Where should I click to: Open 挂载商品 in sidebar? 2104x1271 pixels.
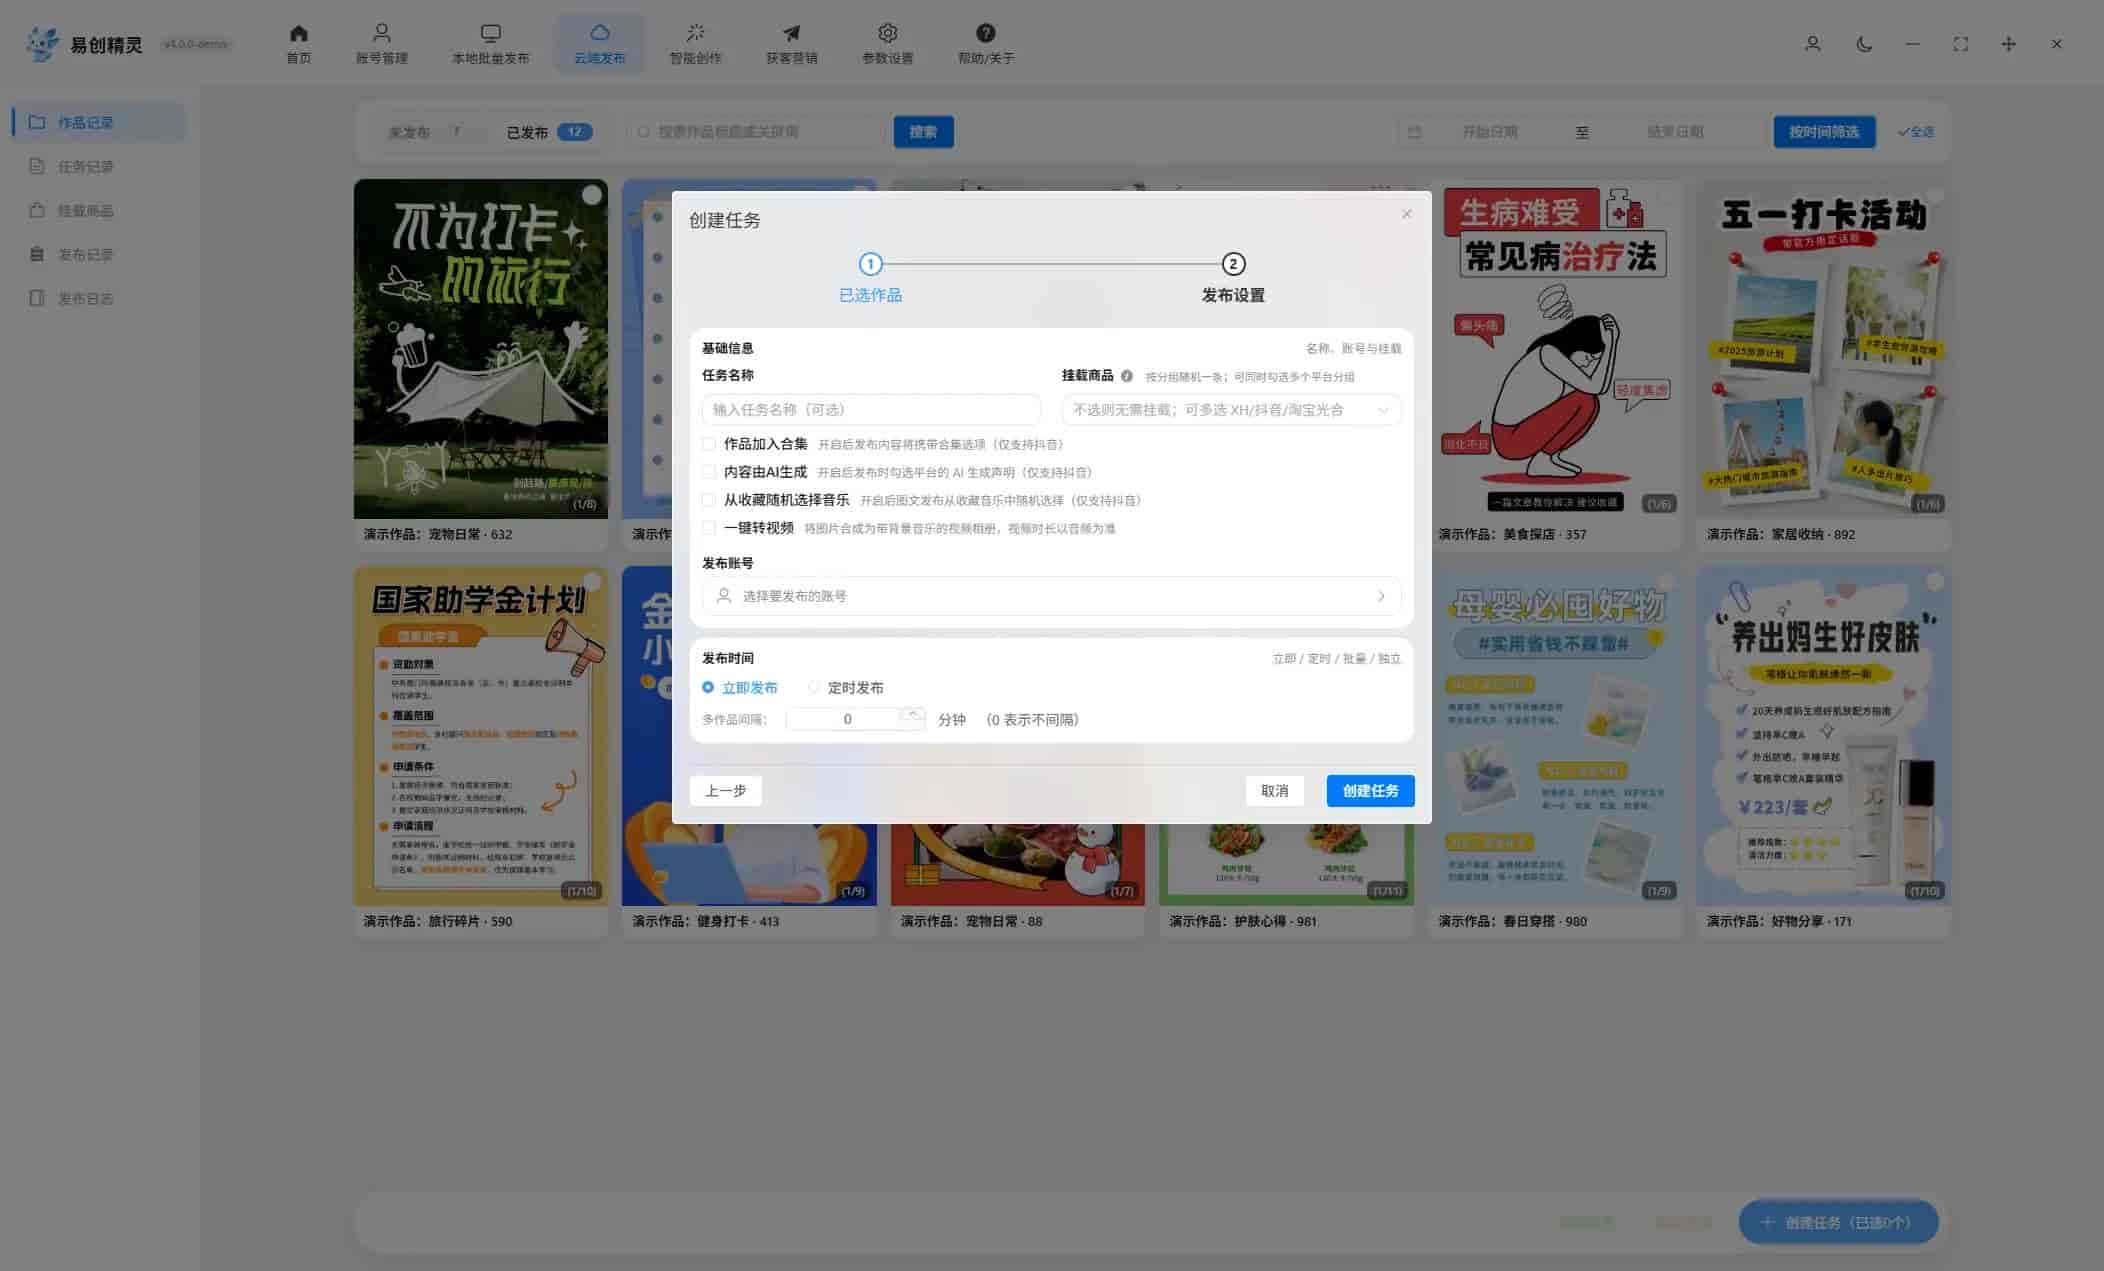point(98,210)
